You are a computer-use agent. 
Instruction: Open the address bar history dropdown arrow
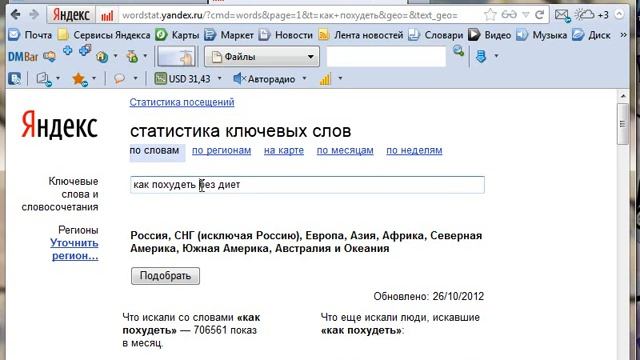click(526, 15)
